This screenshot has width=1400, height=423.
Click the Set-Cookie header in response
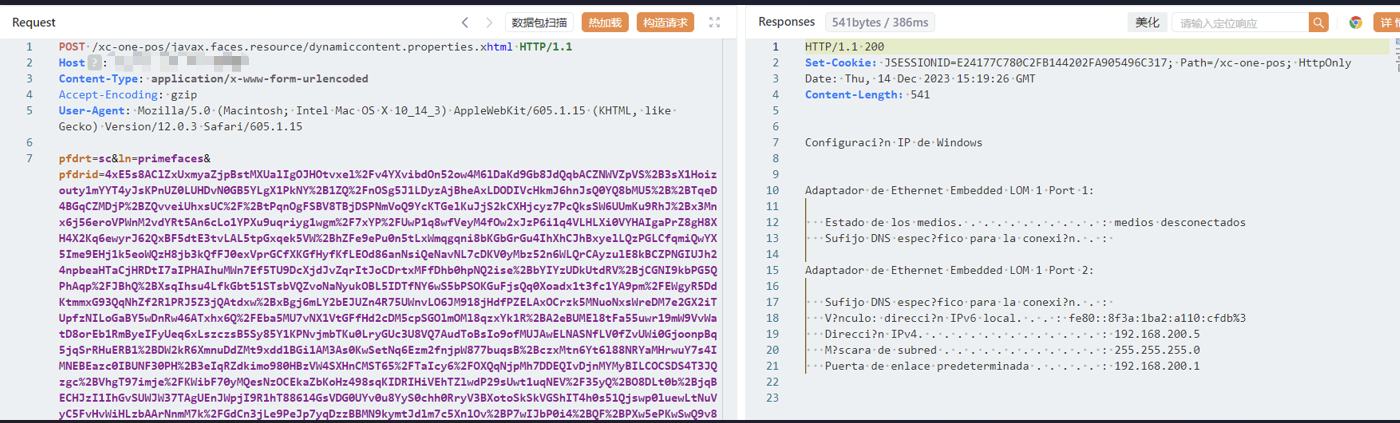click(838, 63)
